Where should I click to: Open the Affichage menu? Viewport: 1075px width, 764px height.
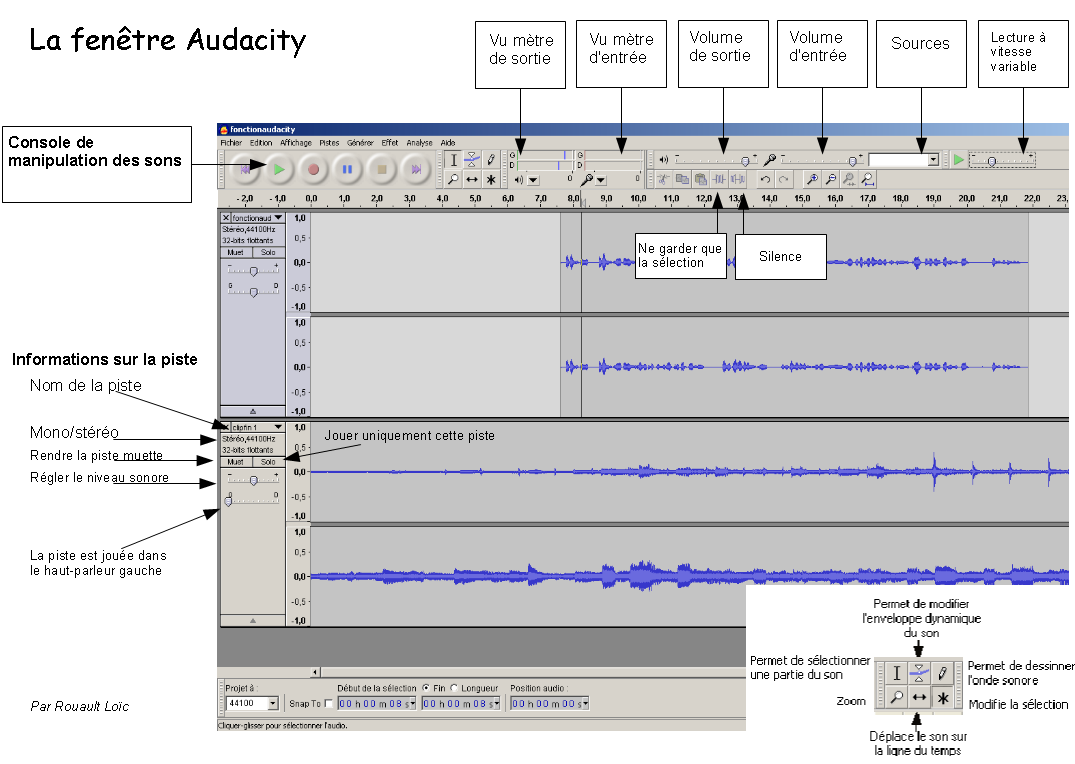point(295,143)
